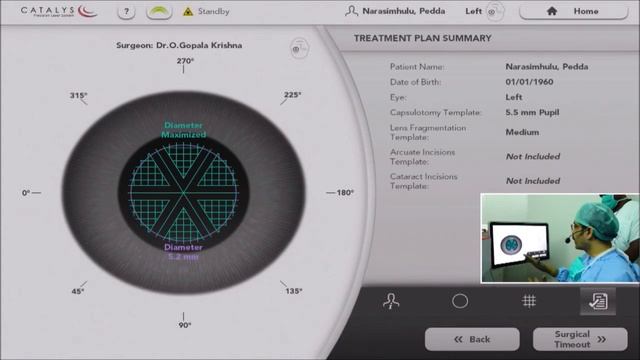Viewport: 640px width, 360px height.
Task: Click the 'Arcuate Incisions Template:' label
Action: click(x=422, y=157)
